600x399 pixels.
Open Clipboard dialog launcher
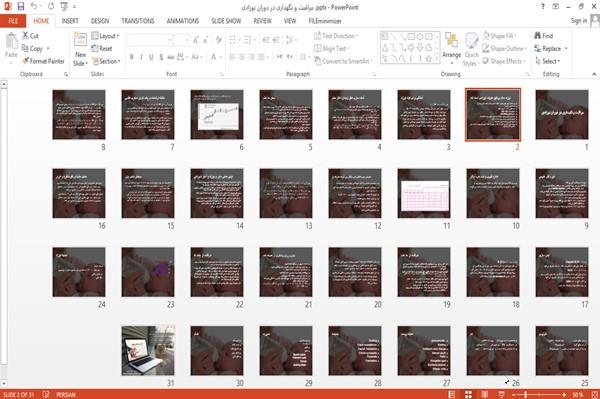click(66, 74)
